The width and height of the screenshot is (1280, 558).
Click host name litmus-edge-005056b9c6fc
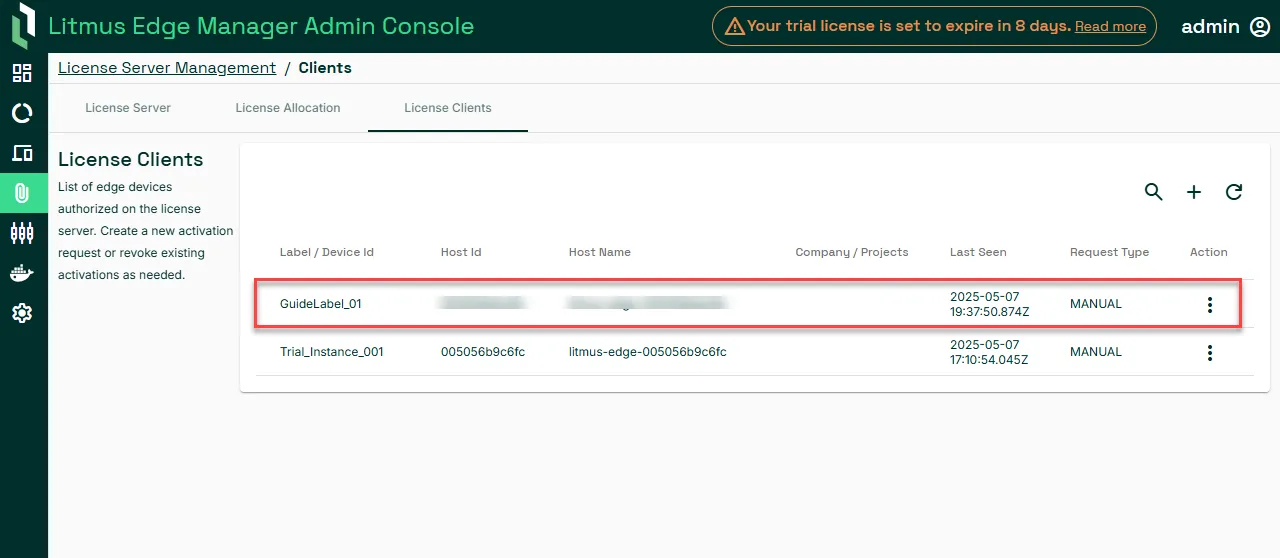648,352
